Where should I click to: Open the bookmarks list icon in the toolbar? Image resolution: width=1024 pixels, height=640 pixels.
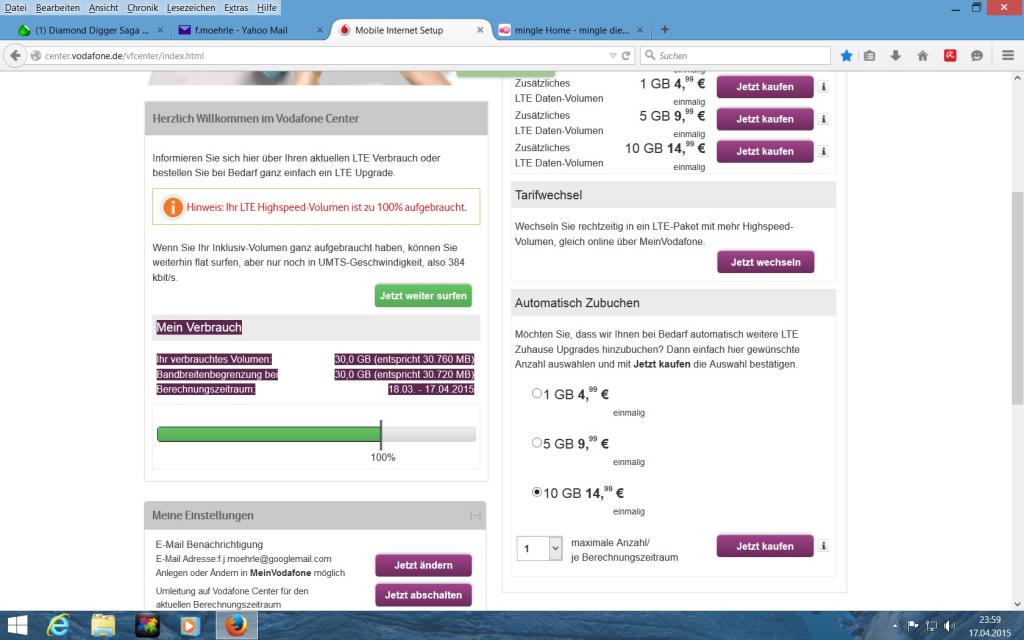pyautogui.click(x=869, y=56)
